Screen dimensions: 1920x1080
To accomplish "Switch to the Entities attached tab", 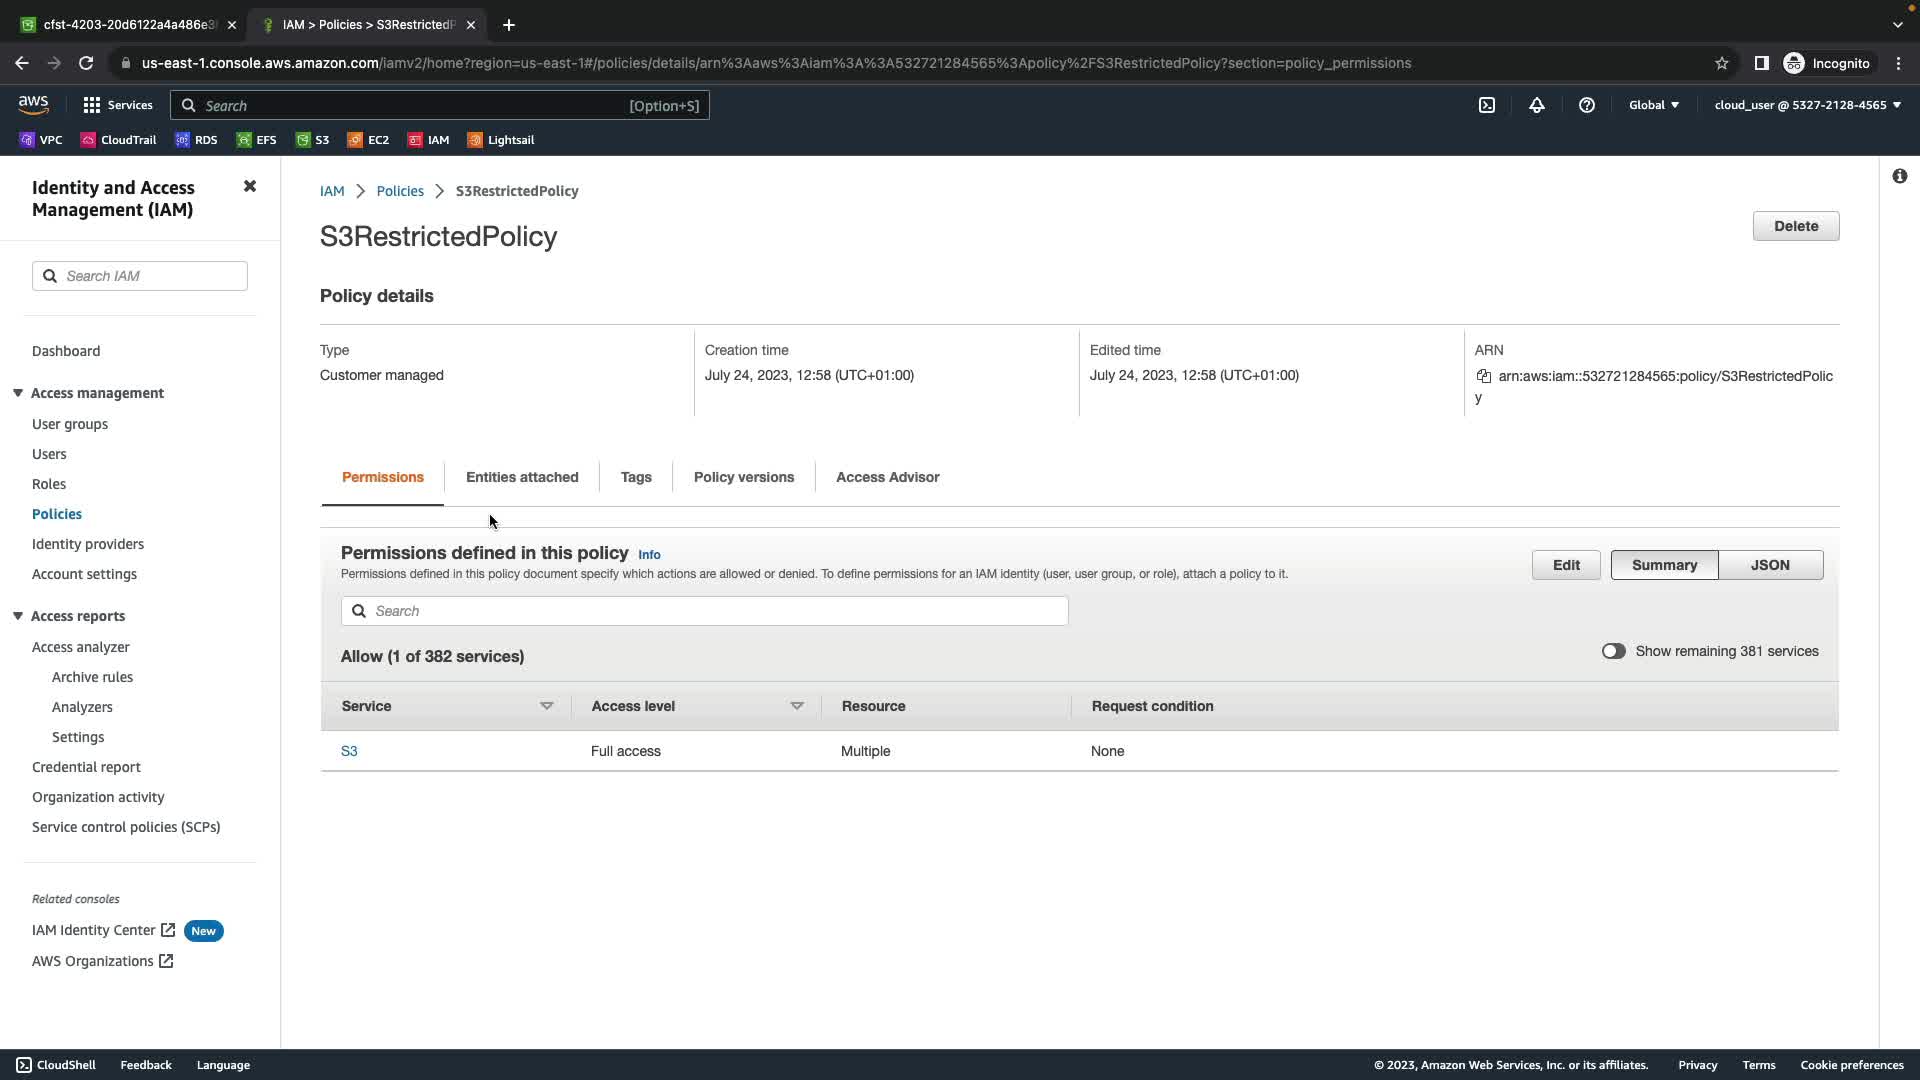I will [522, 477].
